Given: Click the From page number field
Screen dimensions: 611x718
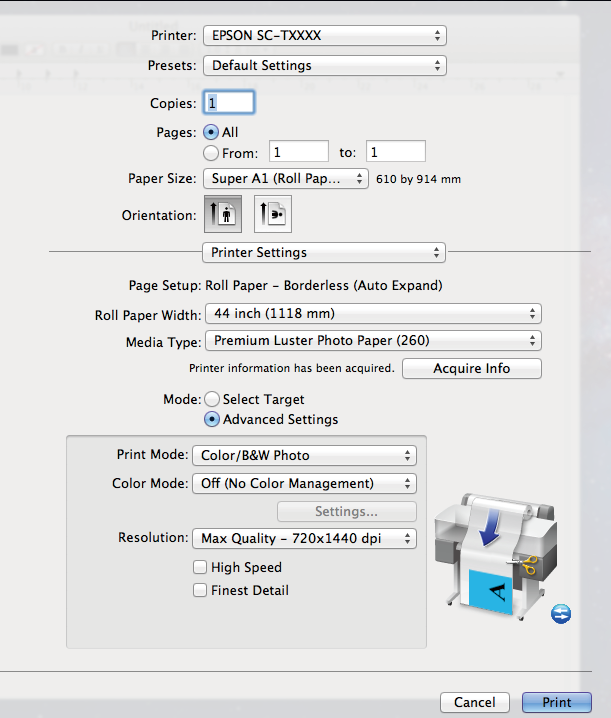Looking at the screenshot, I should 299,152.
